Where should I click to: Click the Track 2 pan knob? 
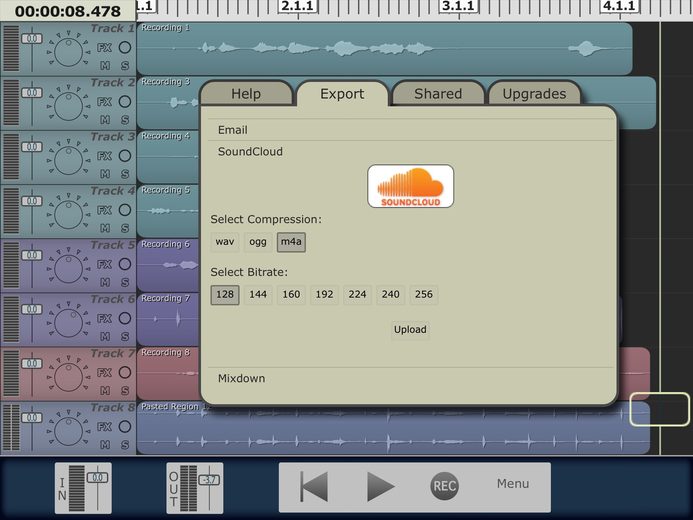pyautogui.click(x=69, y=106)
